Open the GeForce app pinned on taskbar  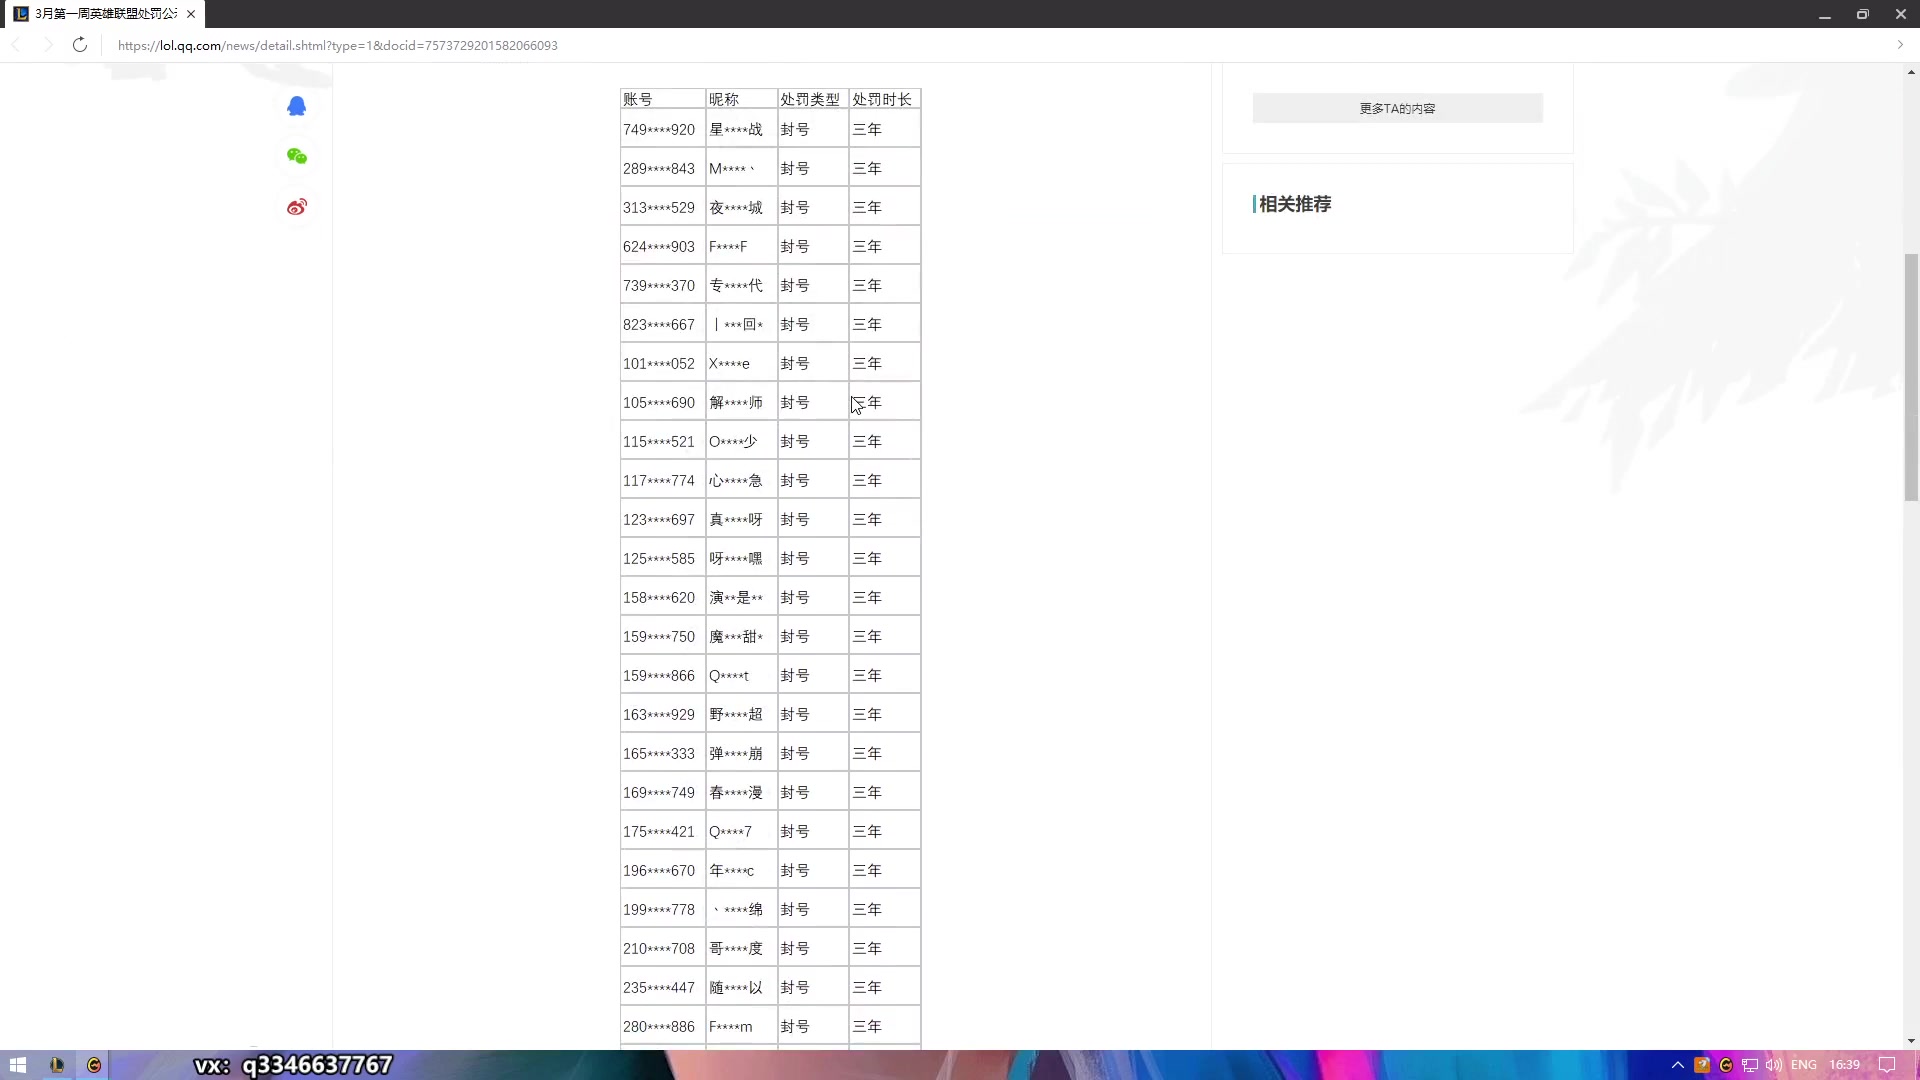pyautogui.click(x=93, y=1064)
